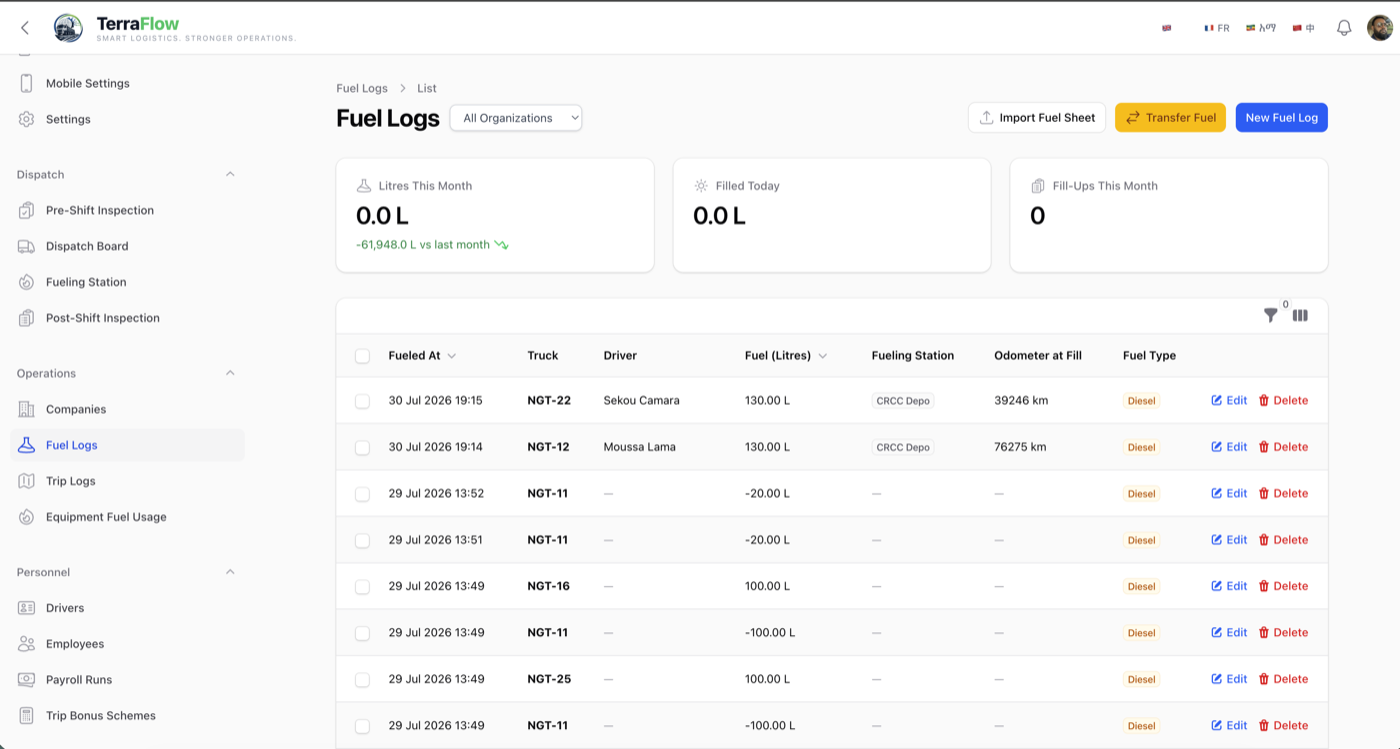Edit the NGT-22 fuel log
Viewport: 1400px width, 749px height.
[1229, 400]
